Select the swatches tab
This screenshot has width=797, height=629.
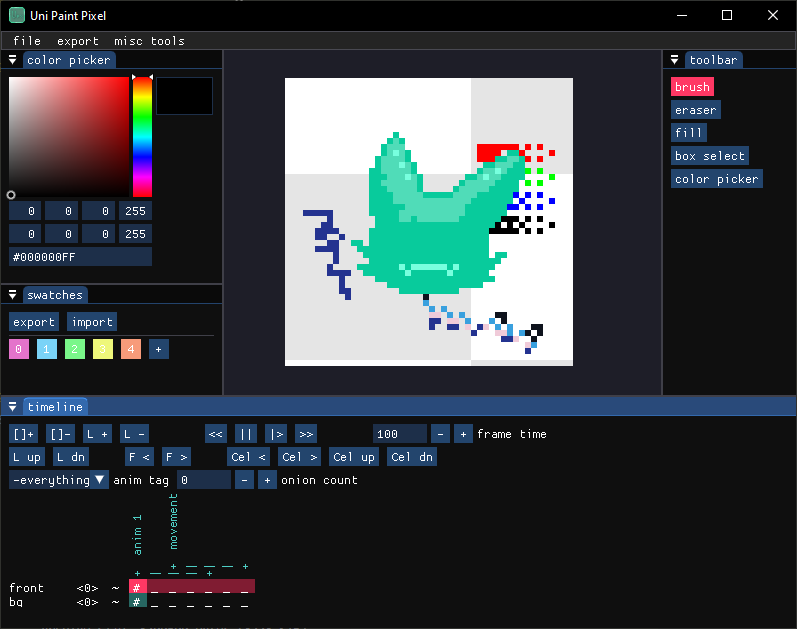(x=55, y=295)
